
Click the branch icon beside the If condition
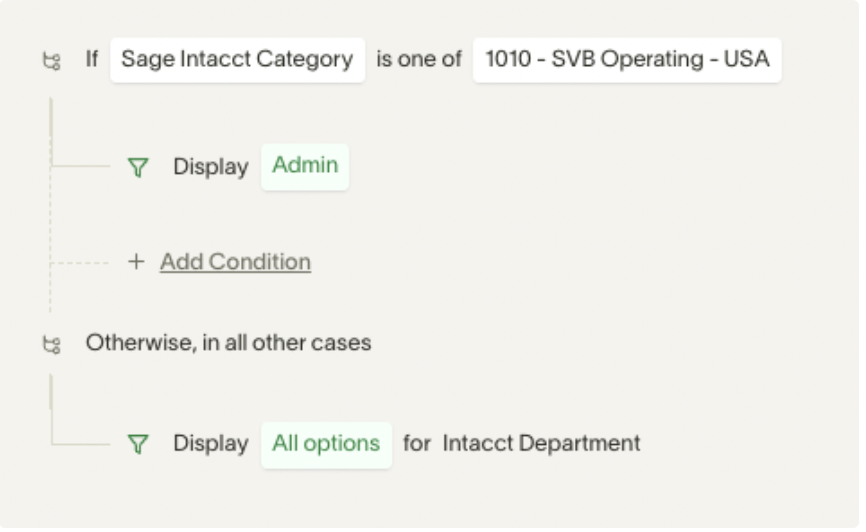pyautogui.click(x=52, y=61)
